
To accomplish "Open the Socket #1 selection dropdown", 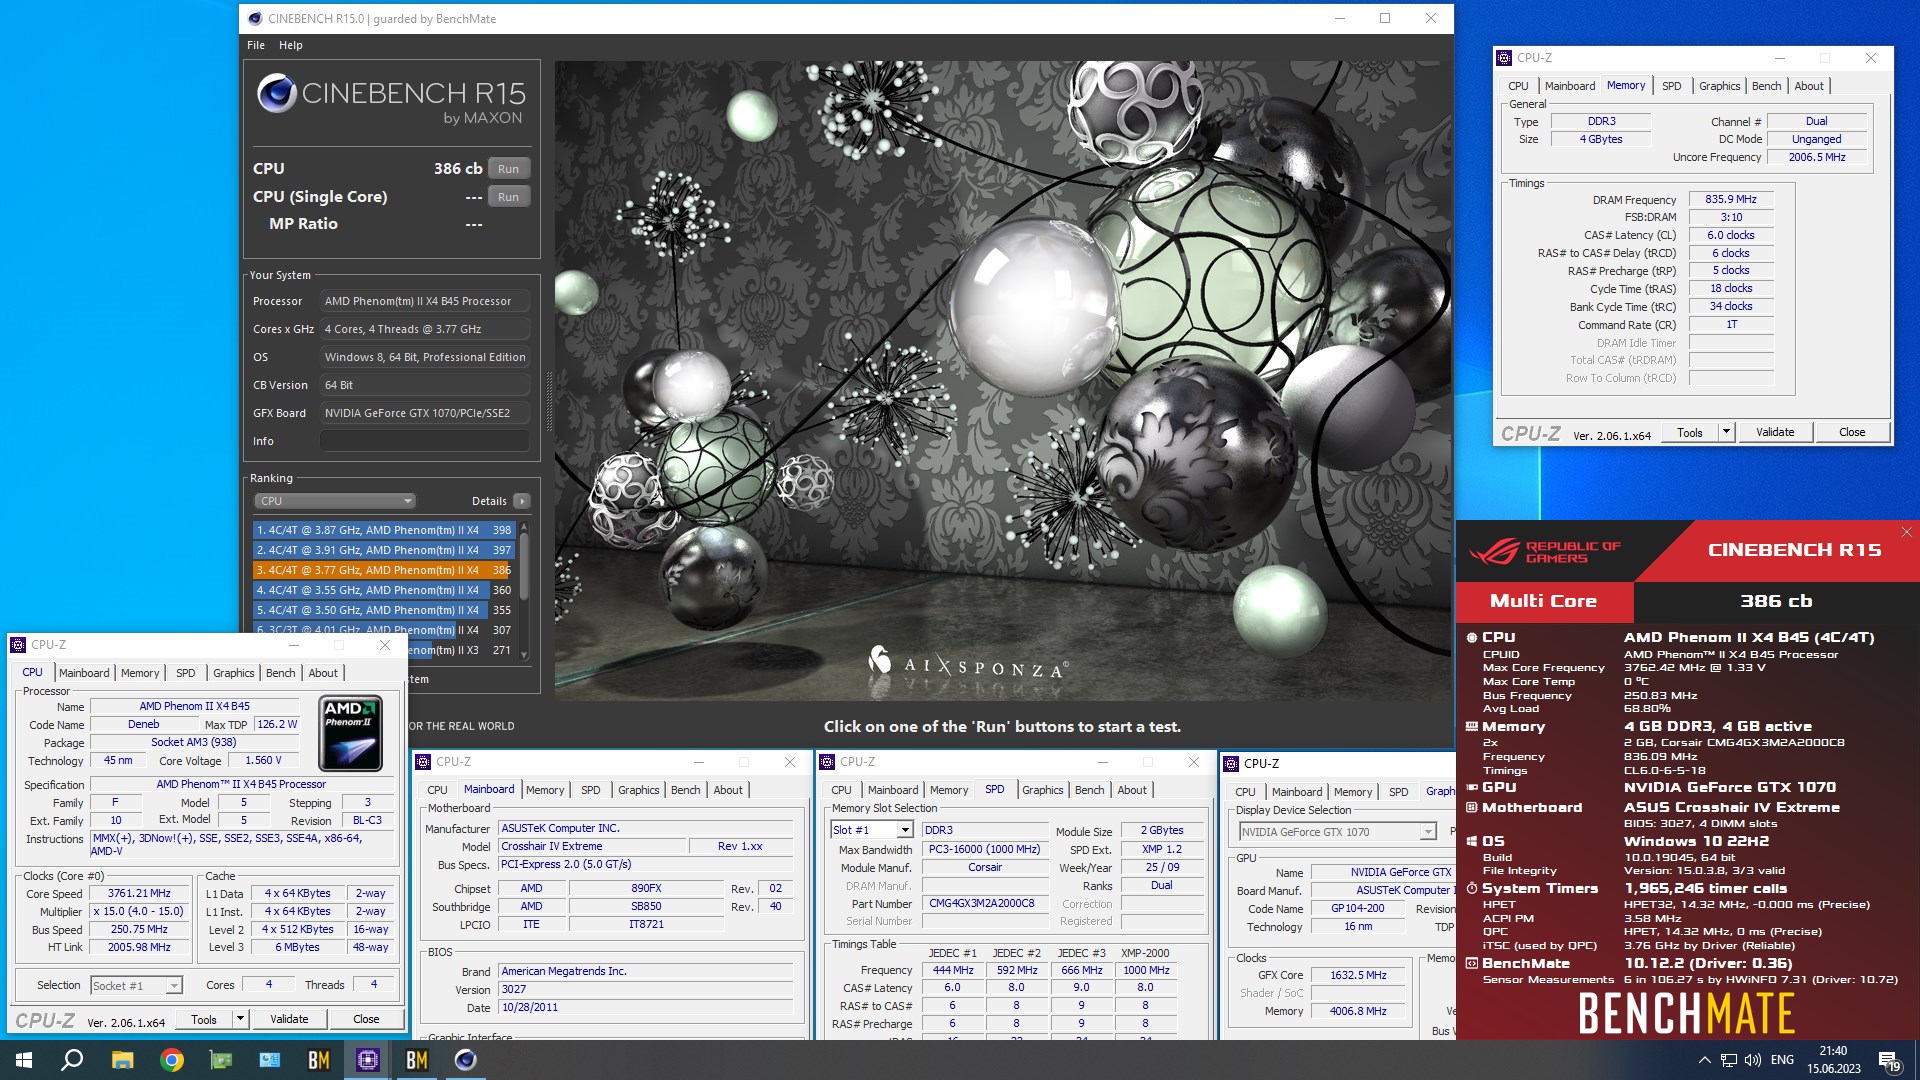I will pyautogui.click(x=136, y=985).
